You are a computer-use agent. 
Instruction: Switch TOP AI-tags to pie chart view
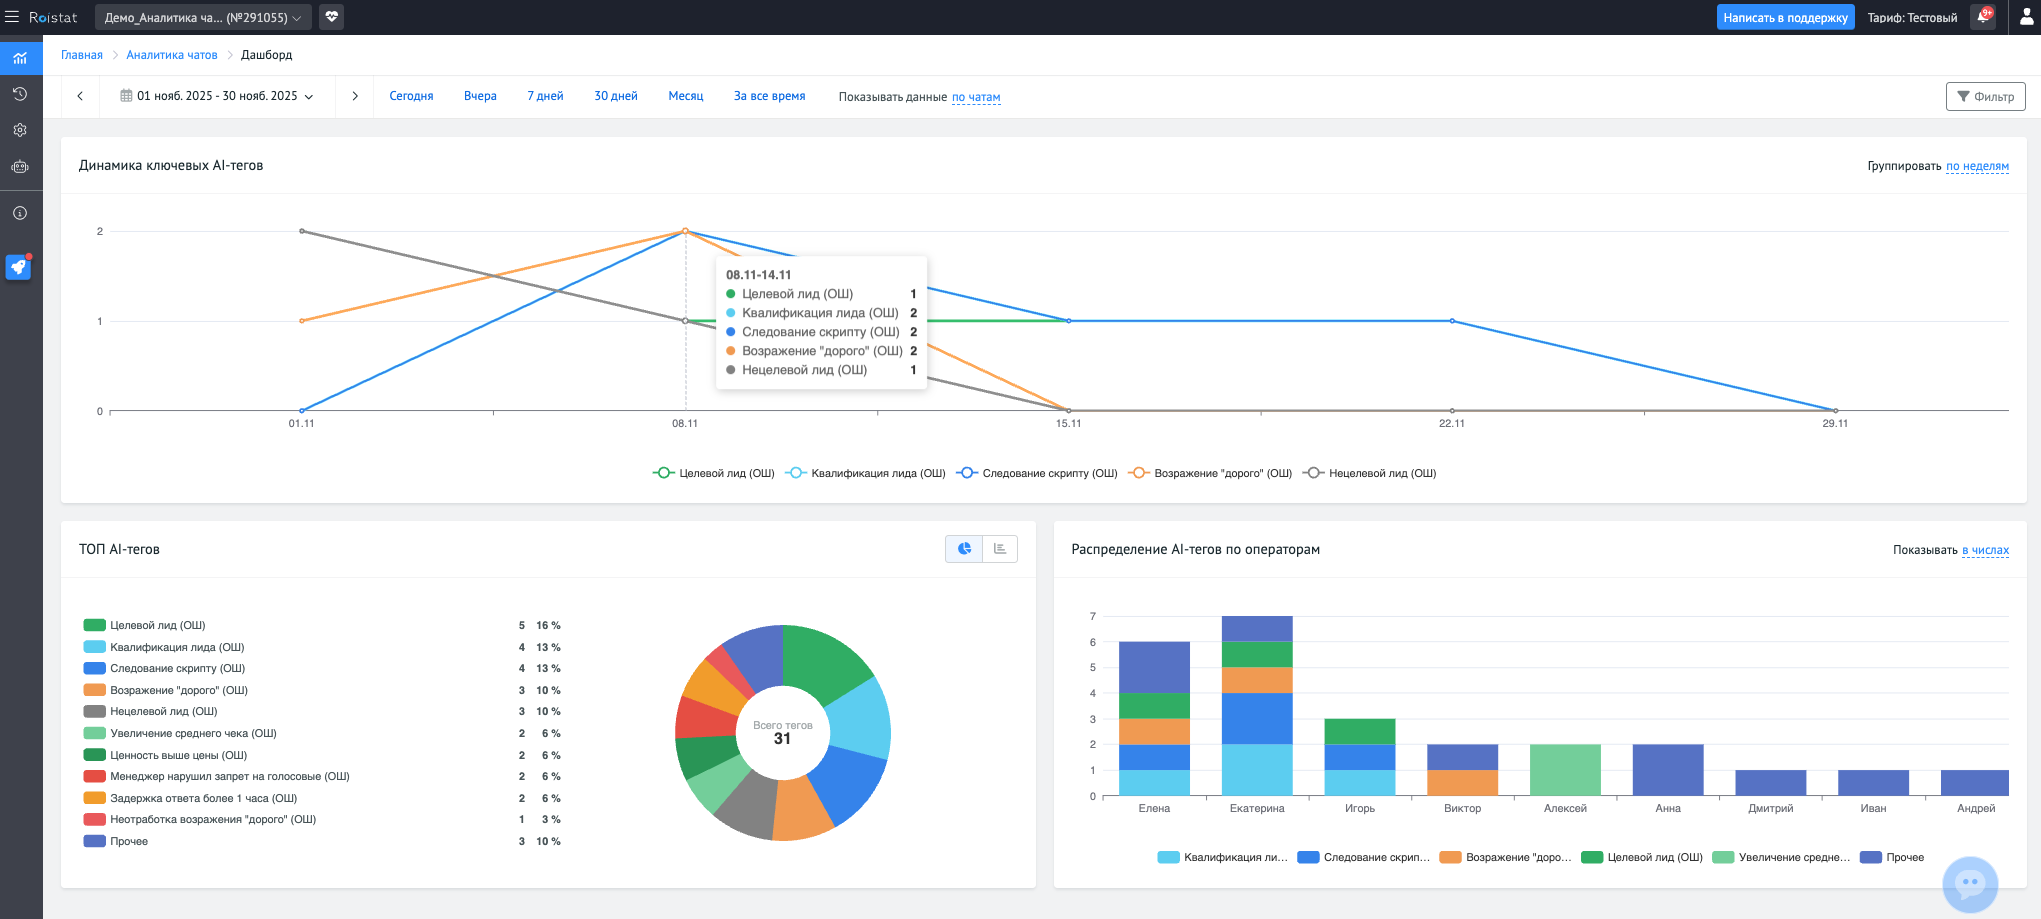(964, 549)
